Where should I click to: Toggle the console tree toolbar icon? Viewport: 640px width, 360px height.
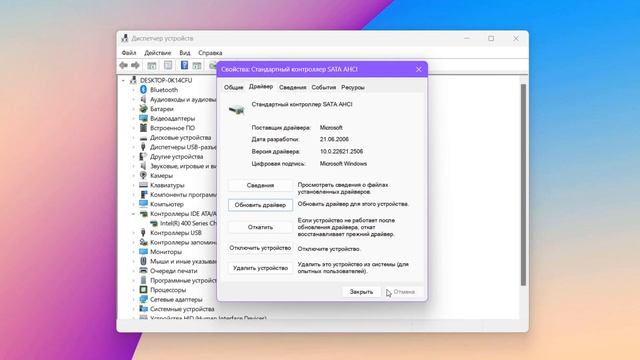point(152,65)
